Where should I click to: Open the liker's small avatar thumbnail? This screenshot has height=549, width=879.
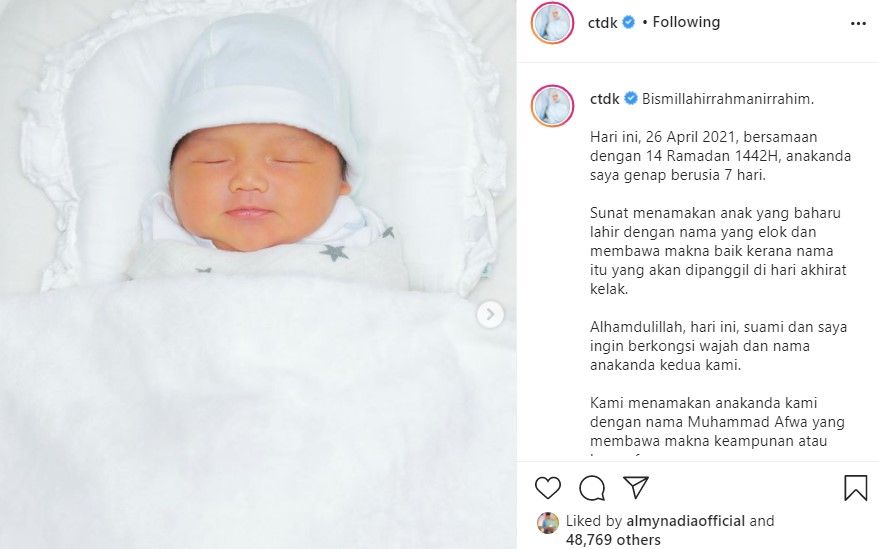(548, 523)
